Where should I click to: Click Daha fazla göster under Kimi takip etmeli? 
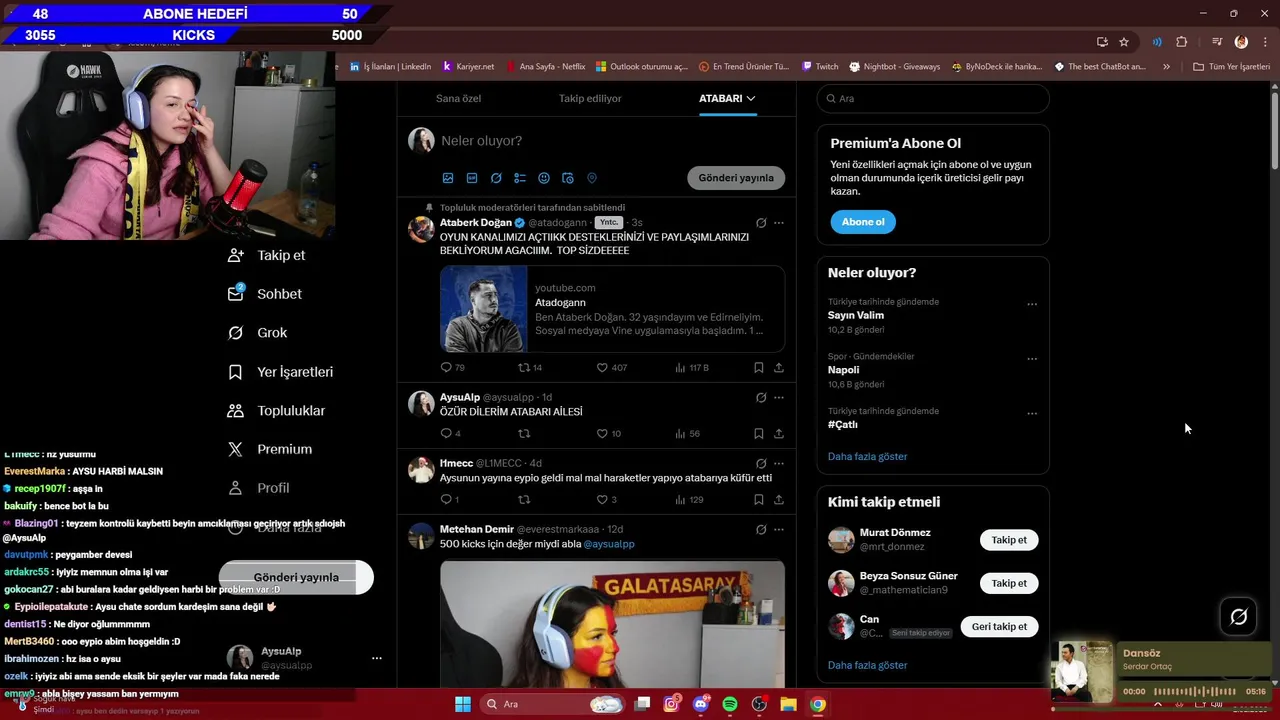coord(867,665)
